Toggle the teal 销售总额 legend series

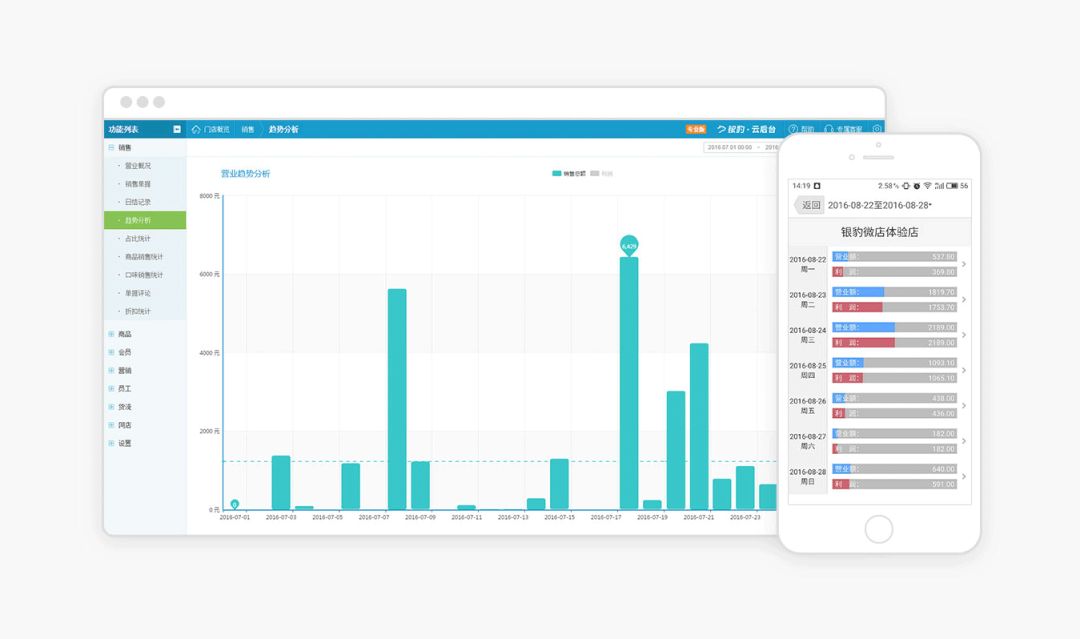coord(568,174)
